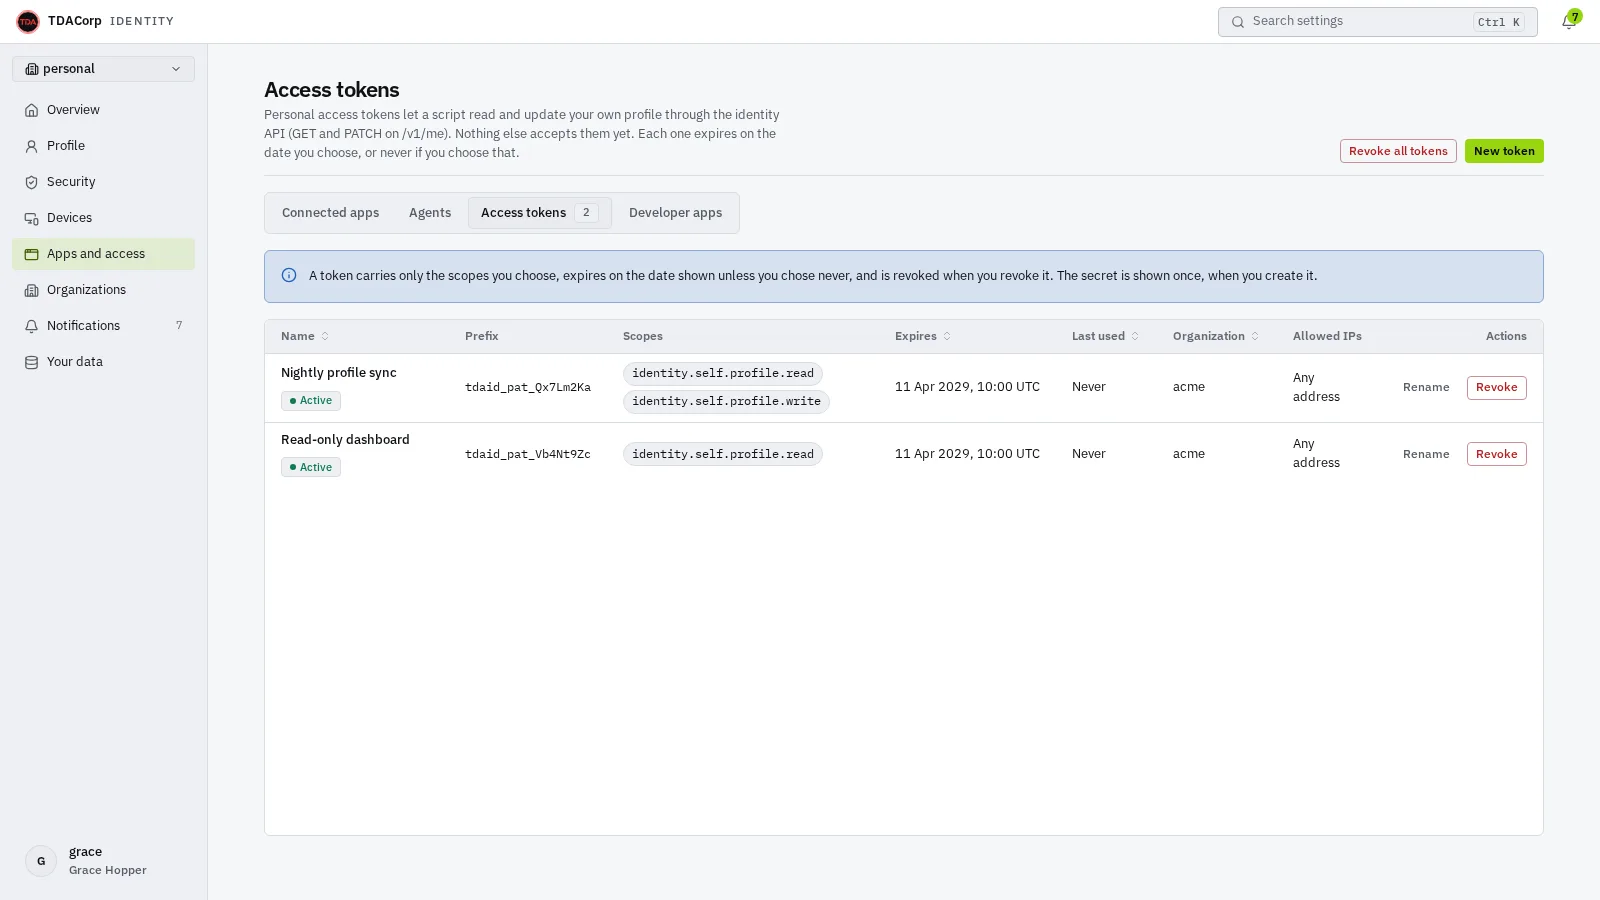The image size is (1600, 900).
Task: Create a New token
Action: (x=1504, y=151)
